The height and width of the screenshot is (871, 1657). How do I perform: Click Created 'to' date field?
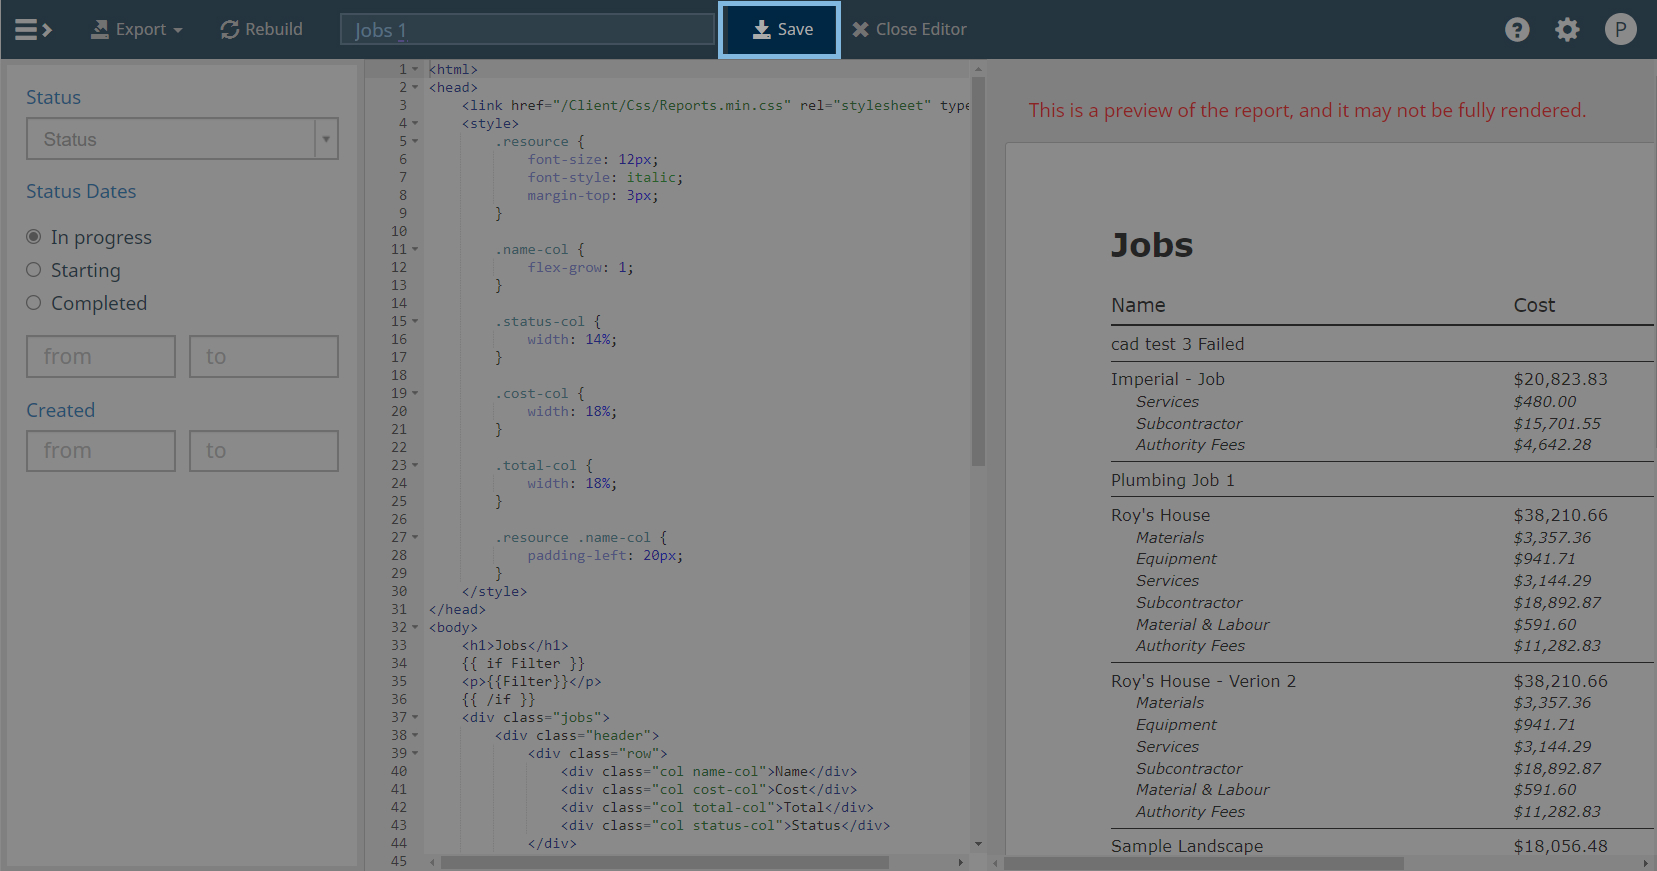(264, 451)
